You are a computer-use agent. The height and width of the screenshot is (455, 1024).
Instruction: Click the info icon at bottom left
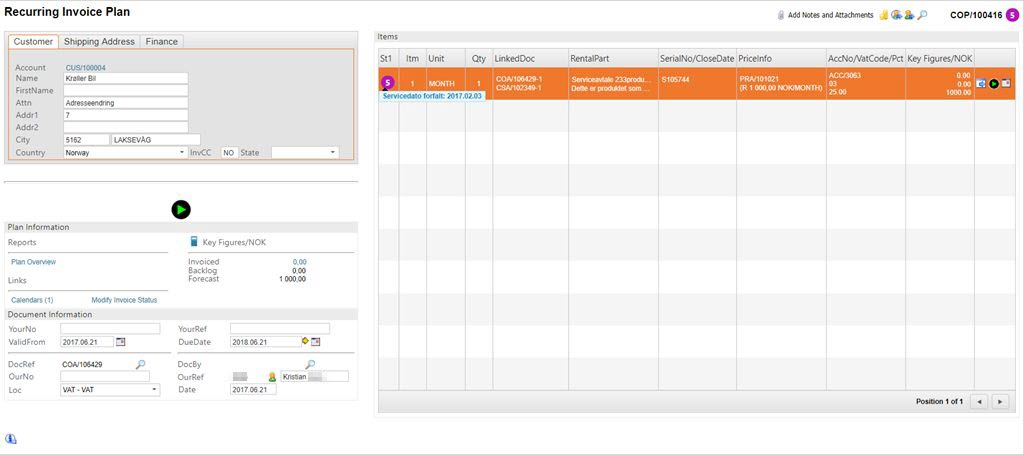click(11, 438)
